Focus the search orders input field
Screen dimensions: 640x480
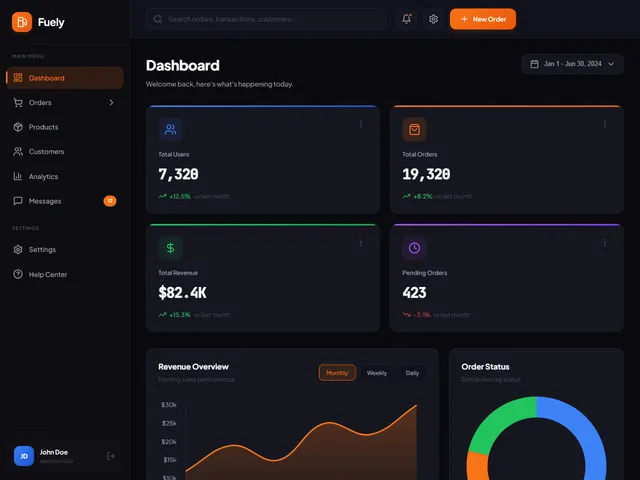pos(266,19)
